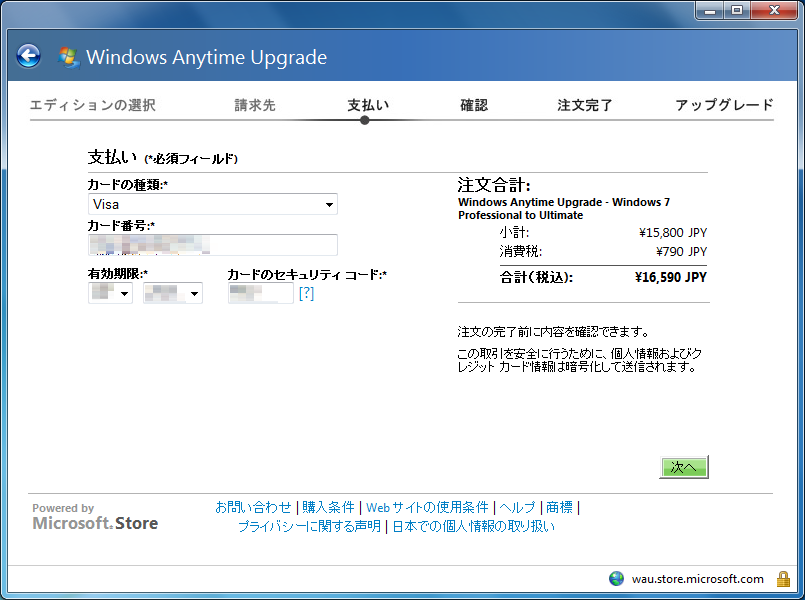Maximize the Windows Anytime Upgrade window

coord(737,10)
